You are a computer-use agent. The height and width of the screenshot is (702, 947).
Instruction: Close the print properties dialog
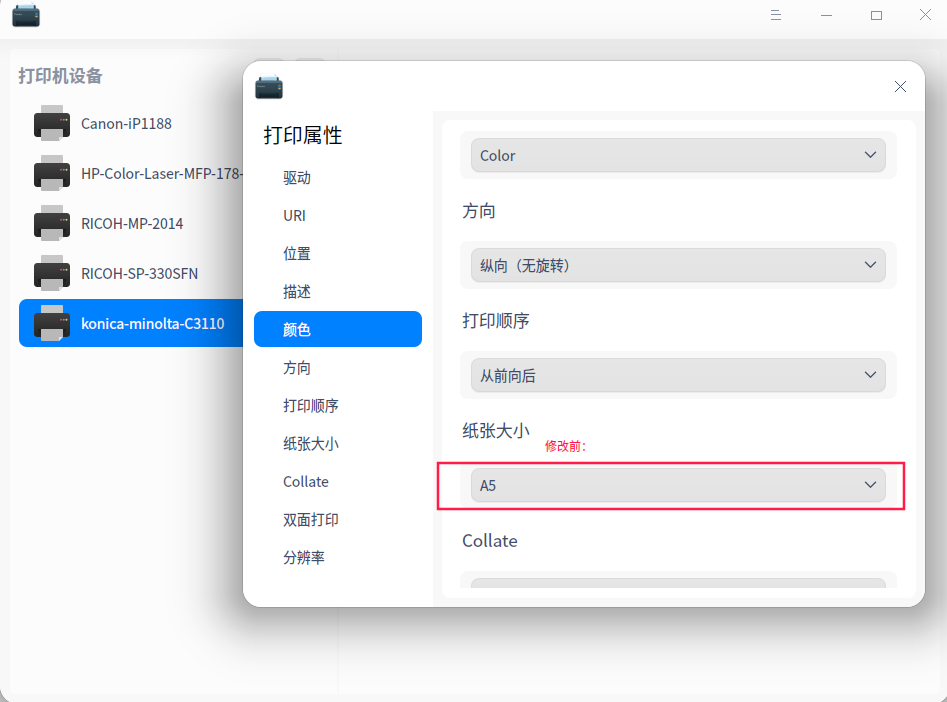coord(900,86)
